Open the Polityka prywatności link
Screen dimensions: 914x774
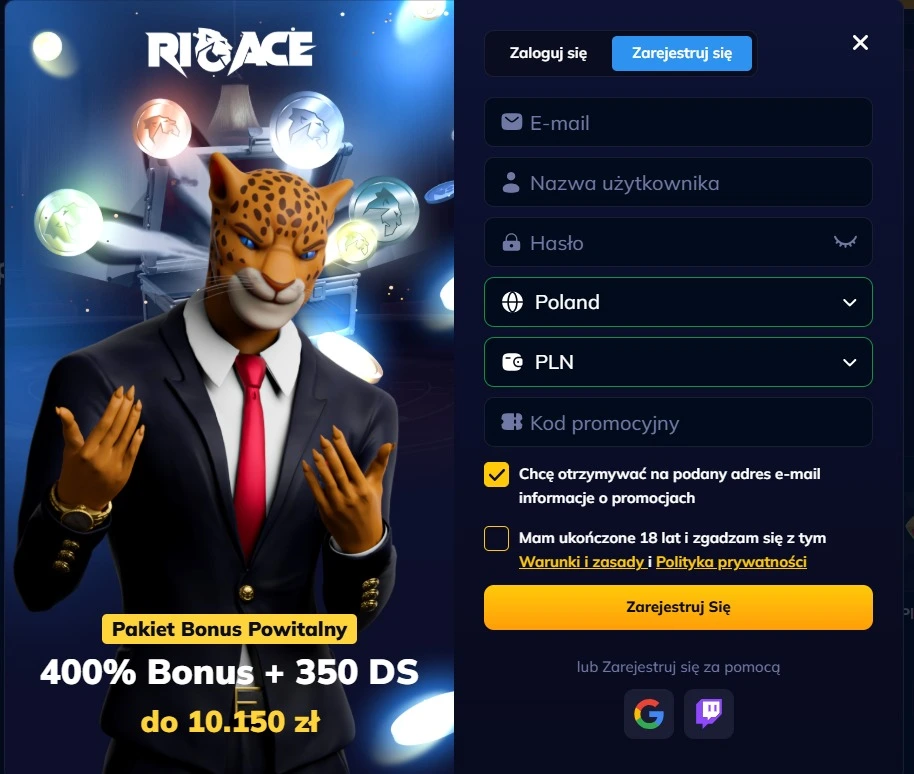[731, 562]
